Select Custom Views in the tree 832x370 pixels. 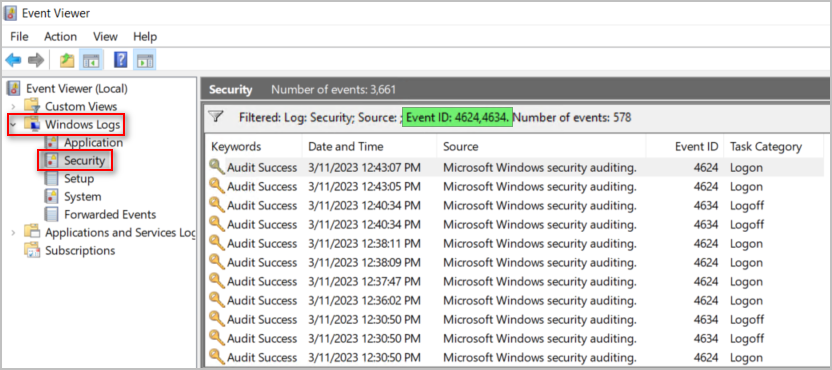pyautogui.click(x=81, y=106)
